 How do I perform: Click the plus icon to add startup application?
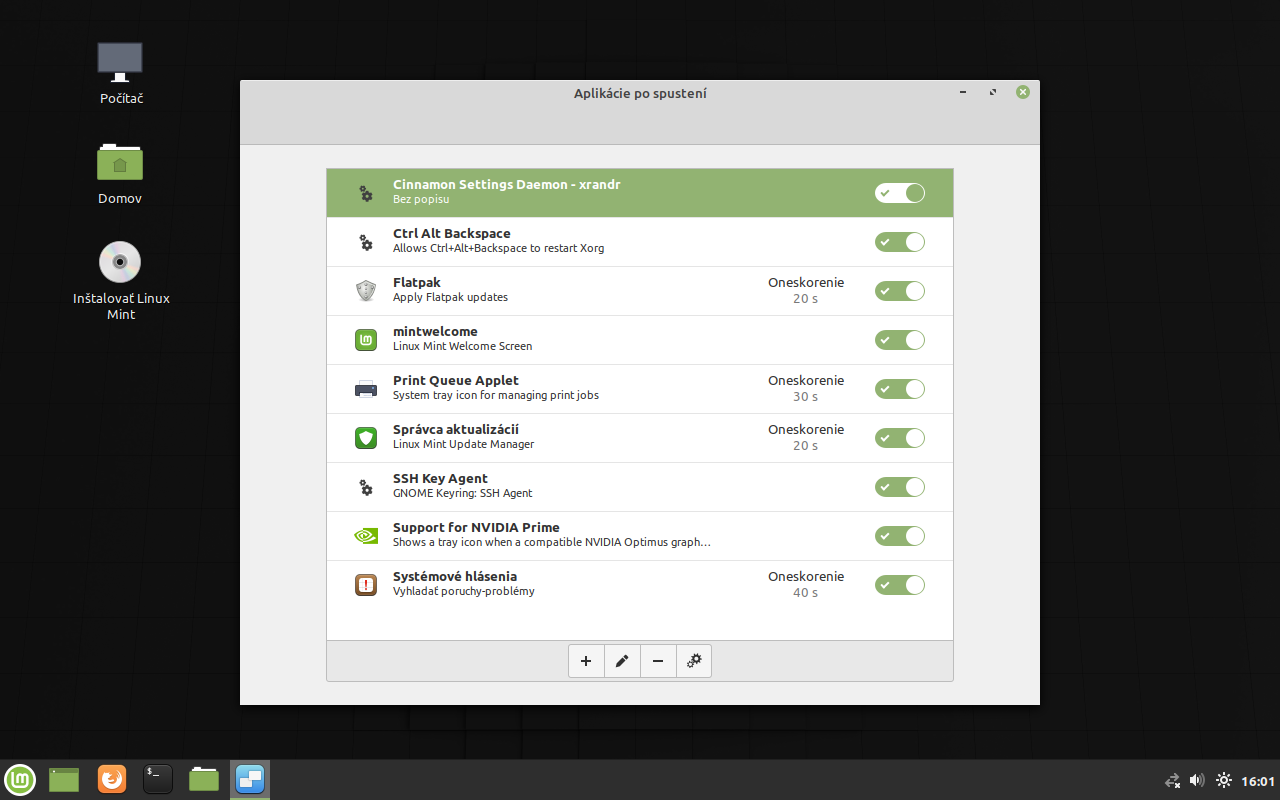pyautogui.click(x=586, y=661)
